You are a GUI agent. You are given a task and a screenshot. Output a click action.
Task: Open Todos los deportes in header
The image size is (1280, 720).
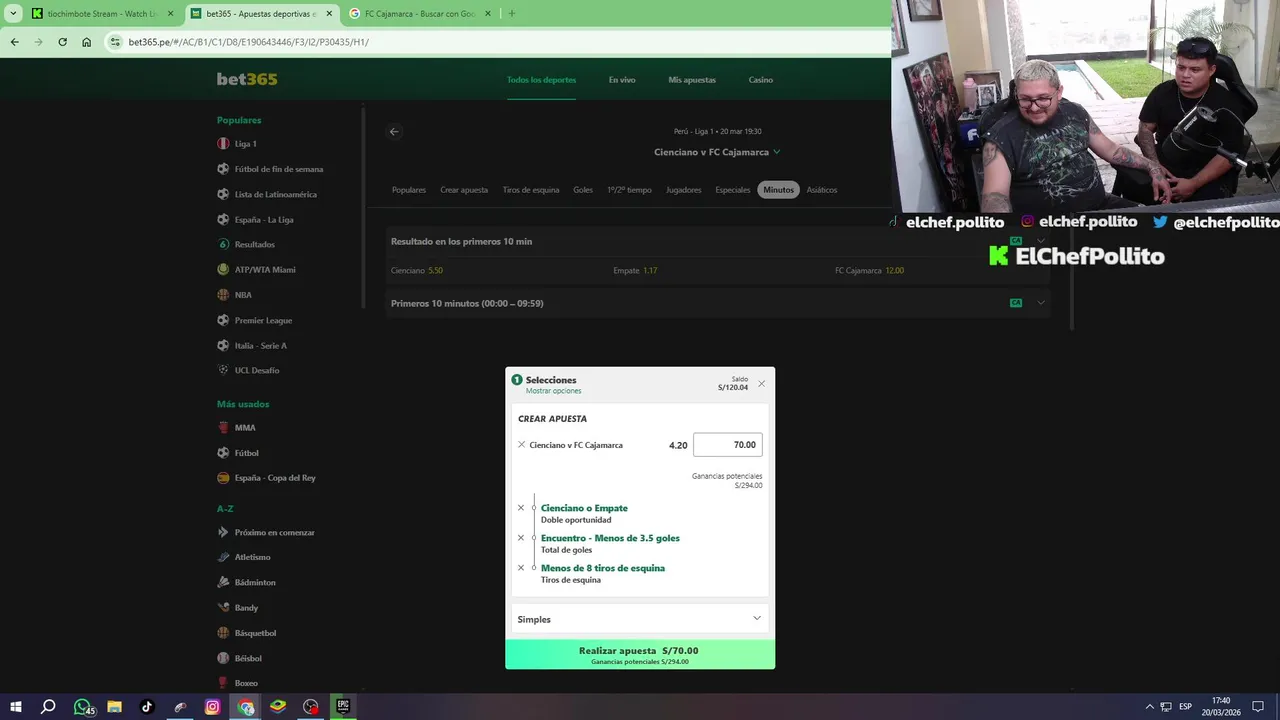coord(541,80)
